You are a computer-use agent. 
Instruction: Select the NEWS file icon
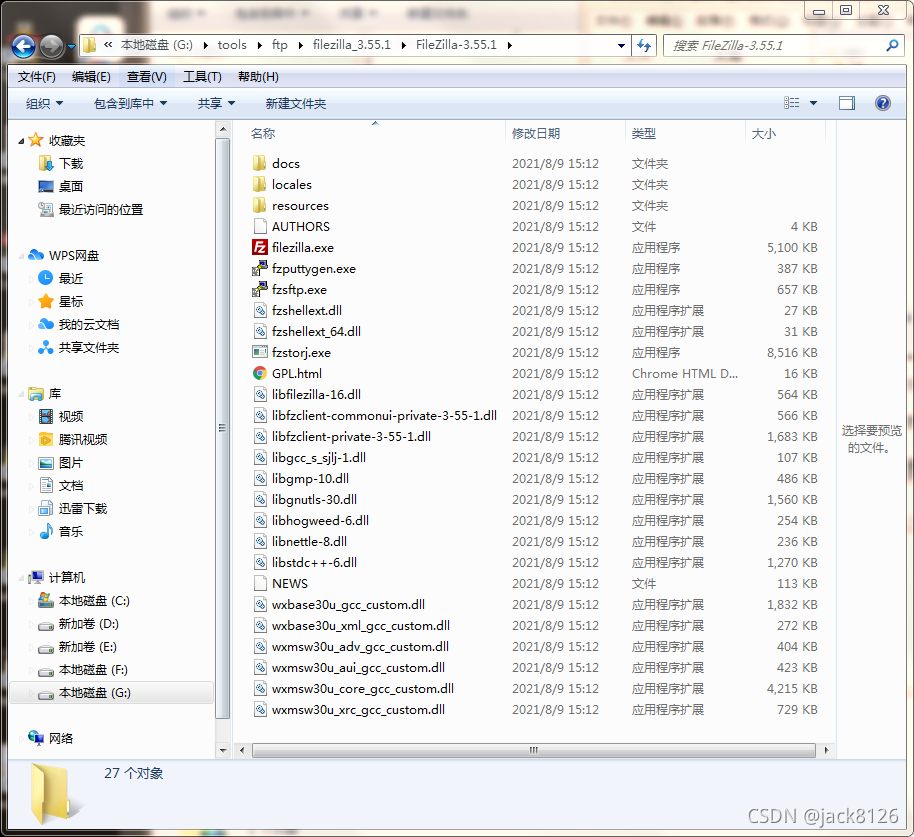[x=259, y=583]
